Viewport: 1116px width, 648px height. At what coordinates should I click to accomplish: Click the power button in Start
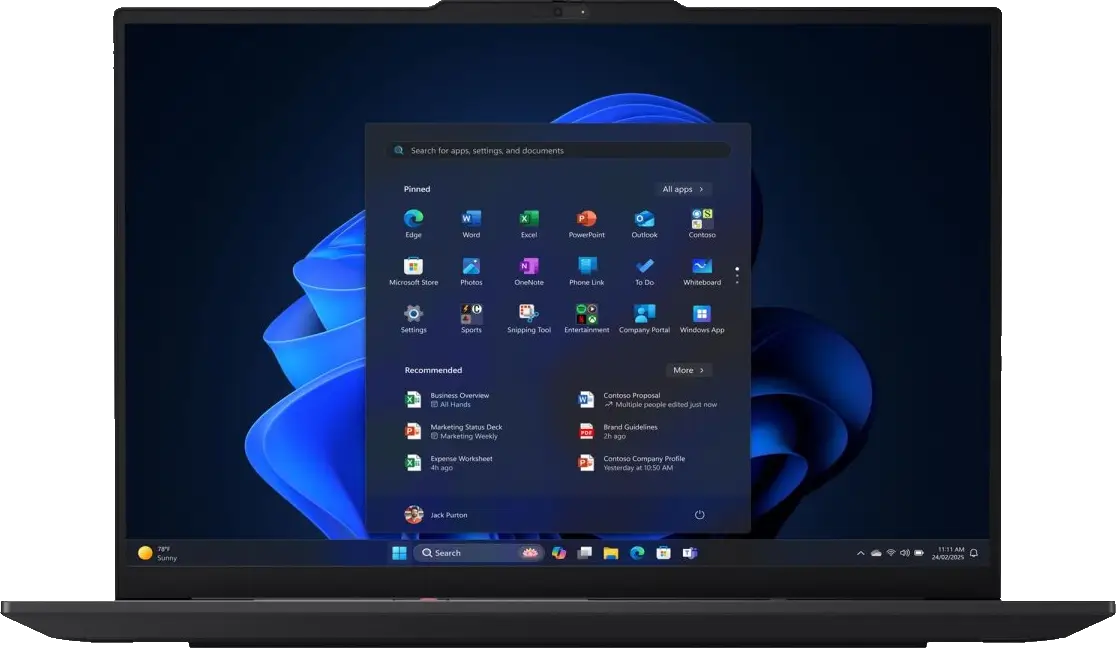(x=699, y=515)
